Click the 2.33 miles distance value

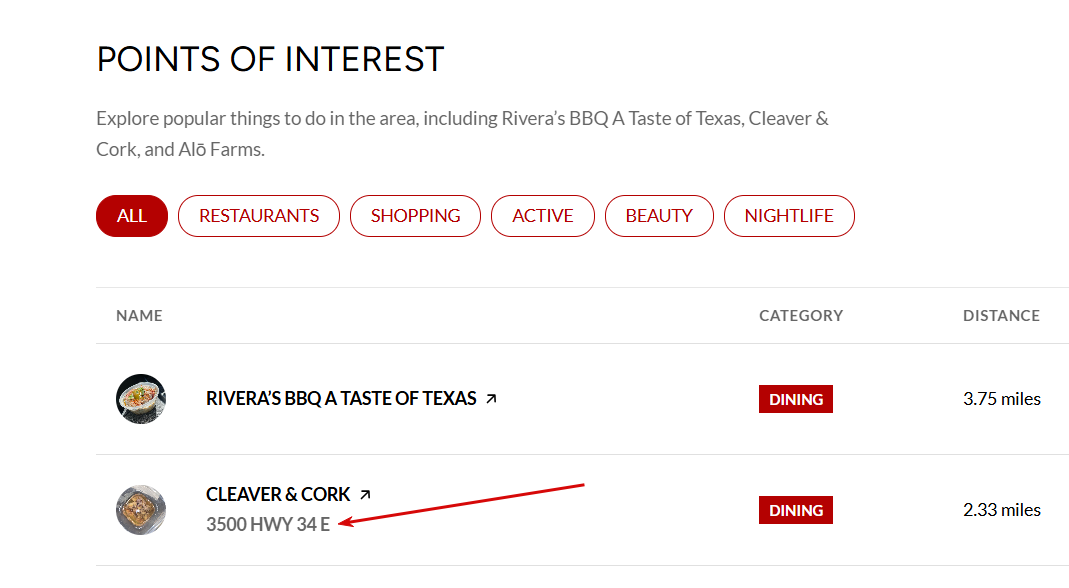(x=1002, y=510)
